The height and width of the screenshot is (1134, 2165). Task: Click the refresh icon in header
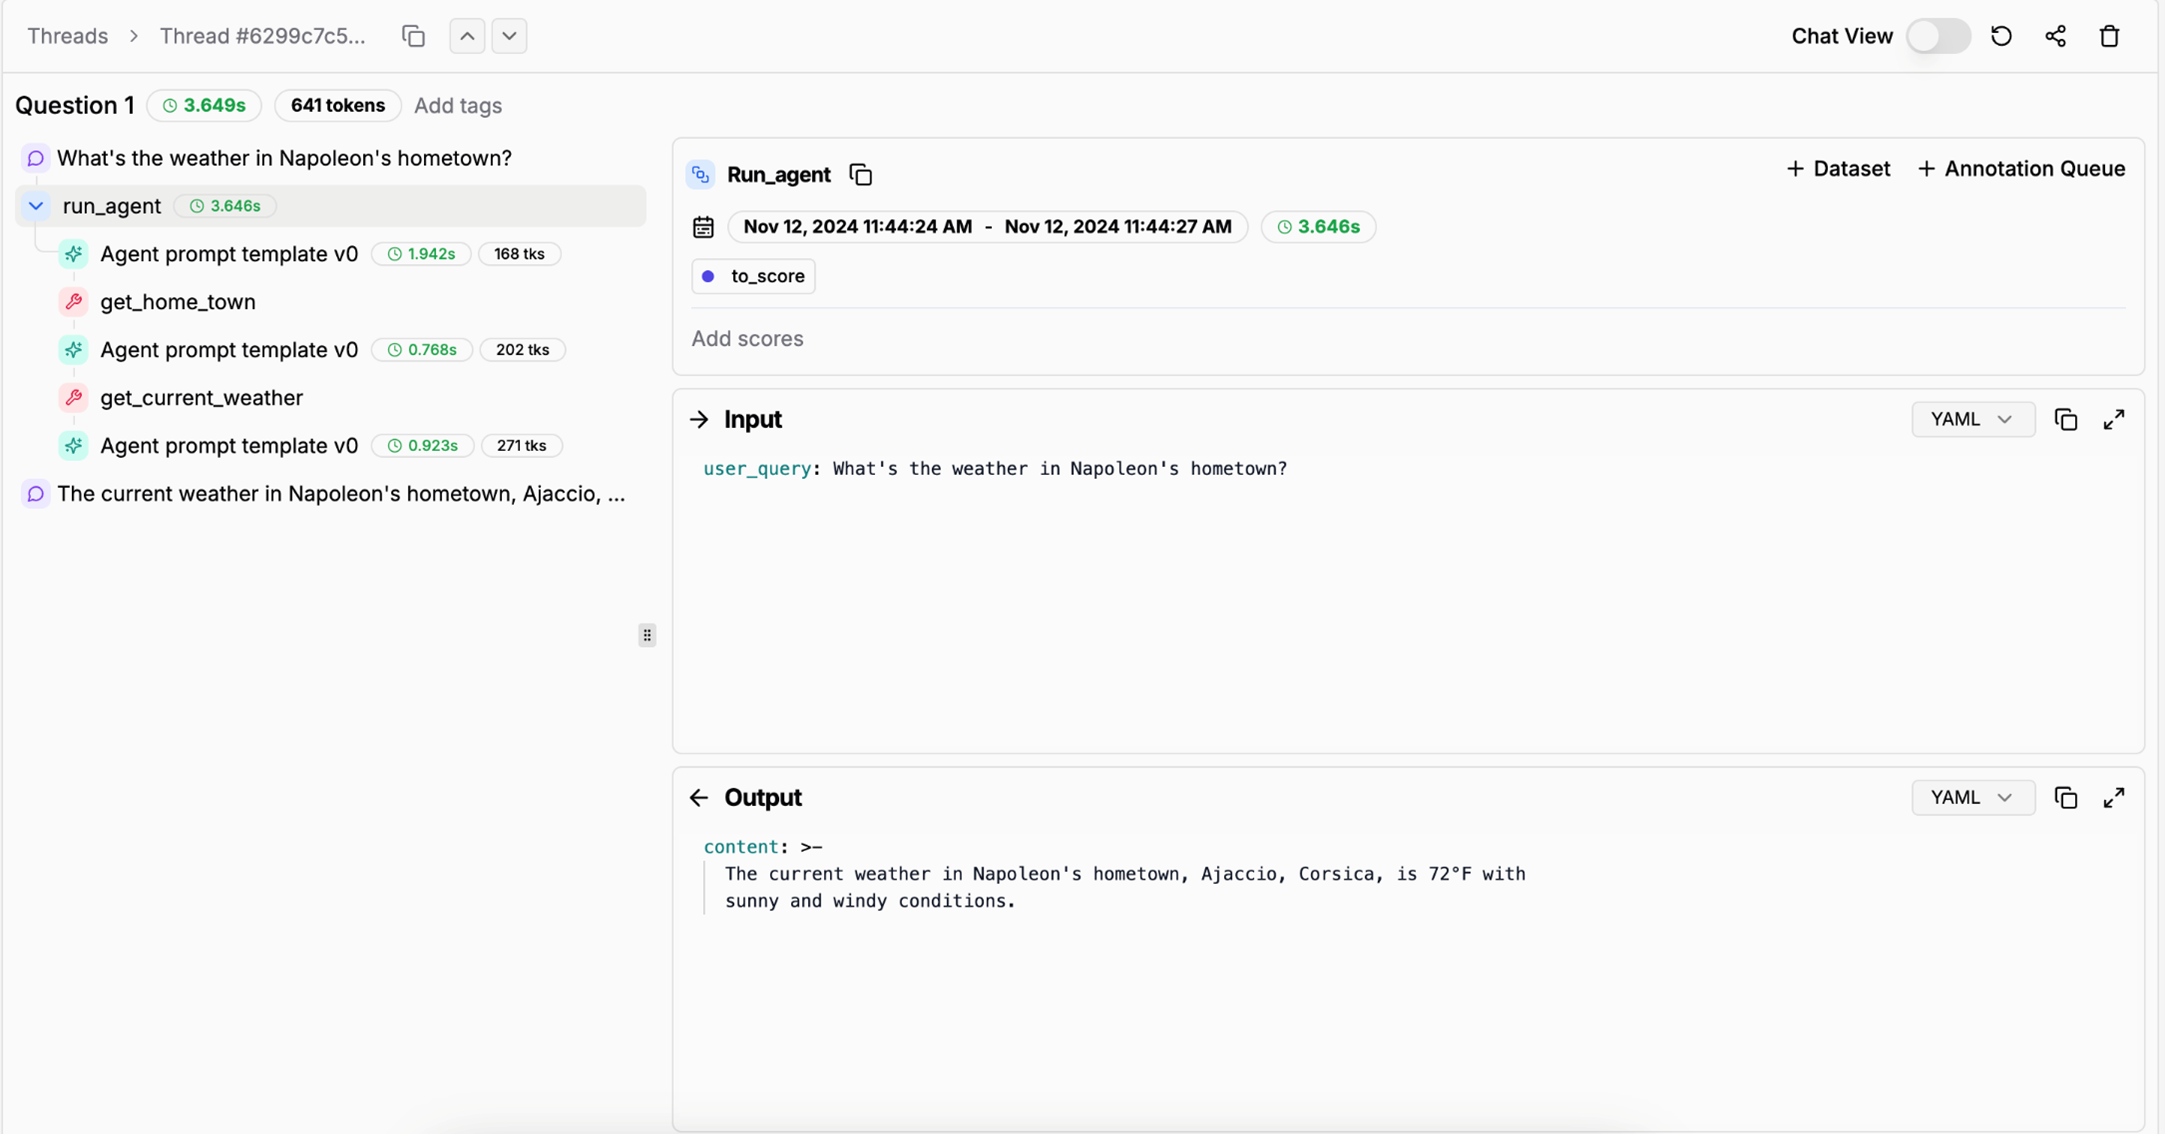tap(2001, 36)
